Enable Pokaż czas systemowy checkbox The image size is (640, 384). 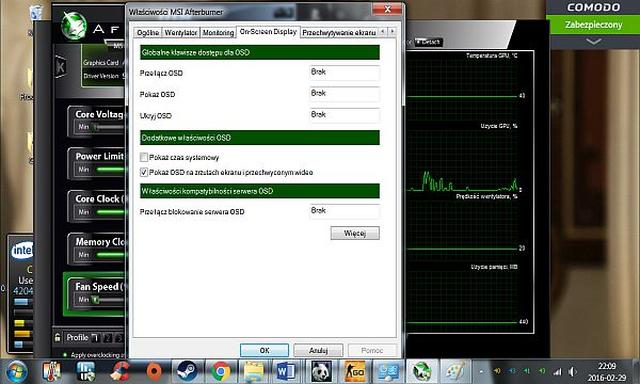pyautogui.click(x=144, y=157)
